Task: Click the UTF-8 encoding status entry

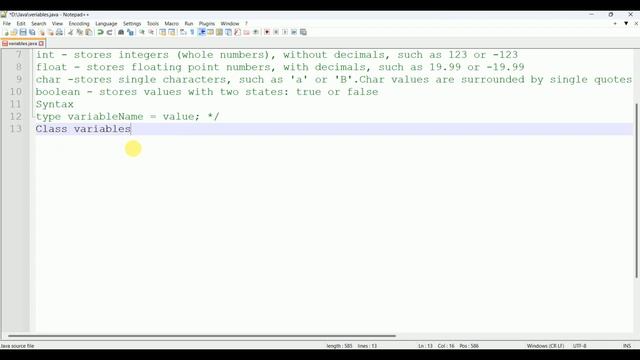Action: (579, 346)
